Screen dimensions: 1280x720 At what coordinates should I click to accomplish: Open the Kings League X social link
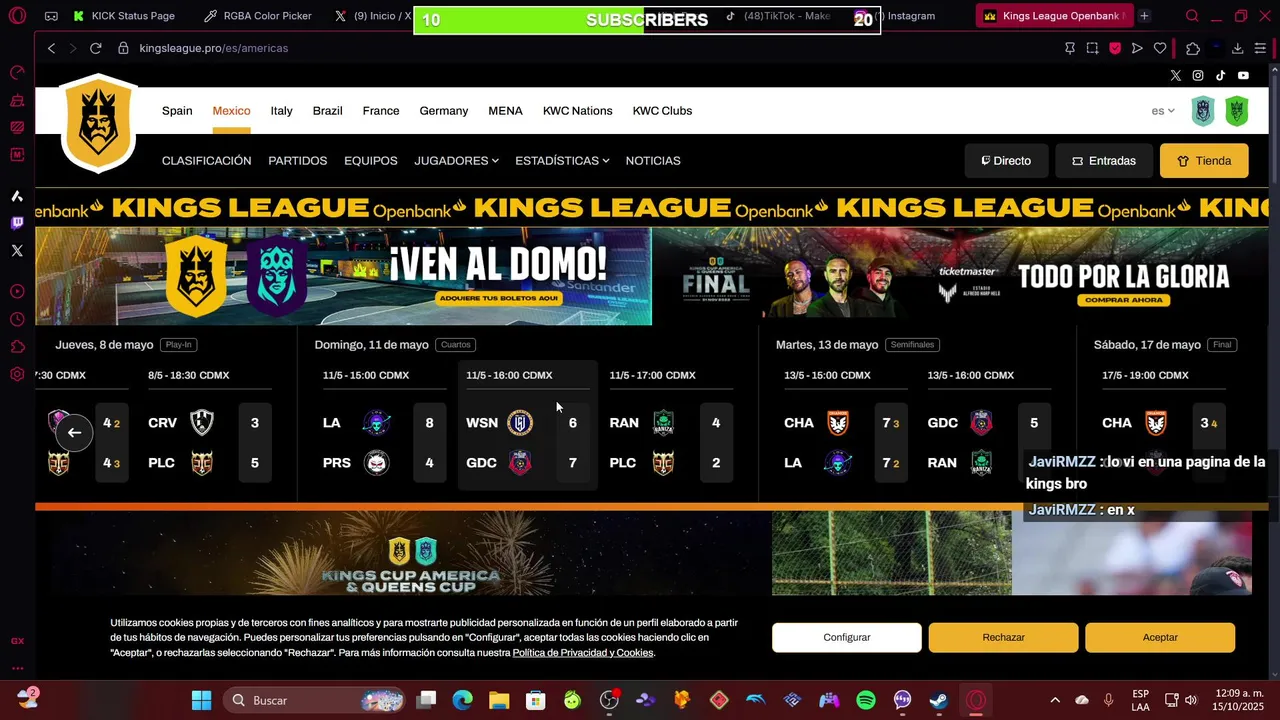1175,75
